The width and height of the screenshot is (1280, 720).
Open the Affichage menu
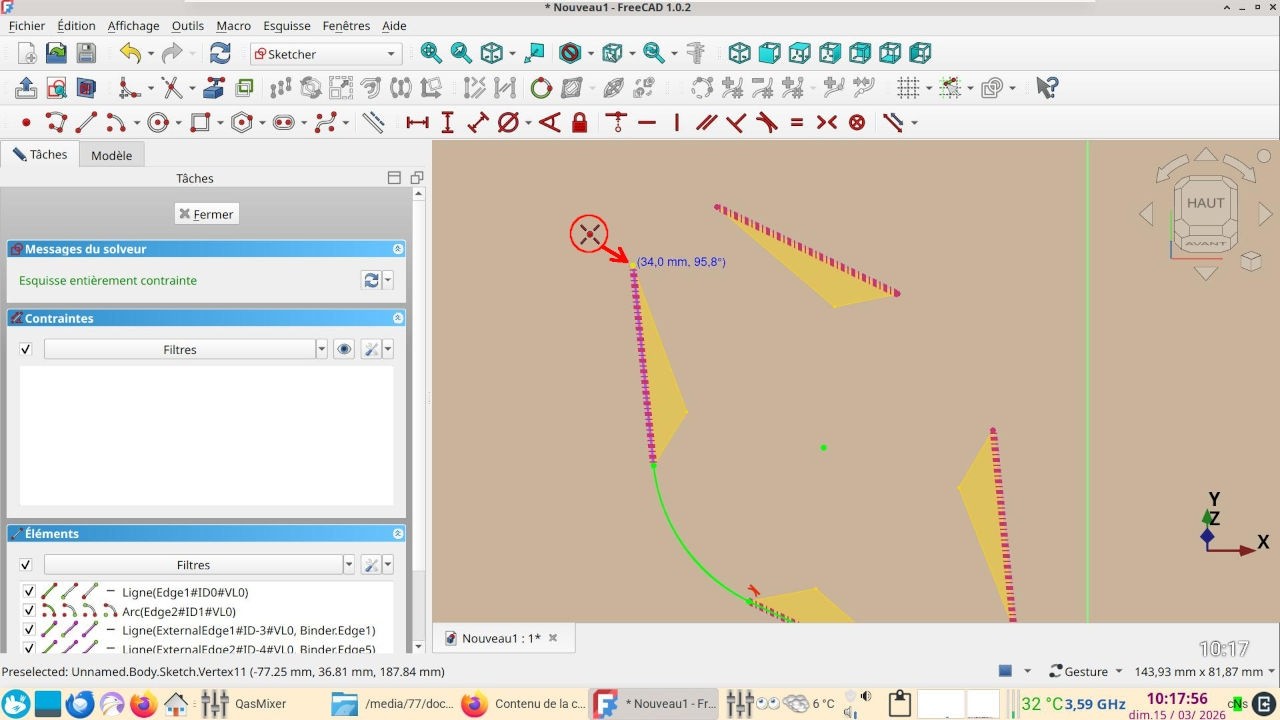[x=133, y=26]
